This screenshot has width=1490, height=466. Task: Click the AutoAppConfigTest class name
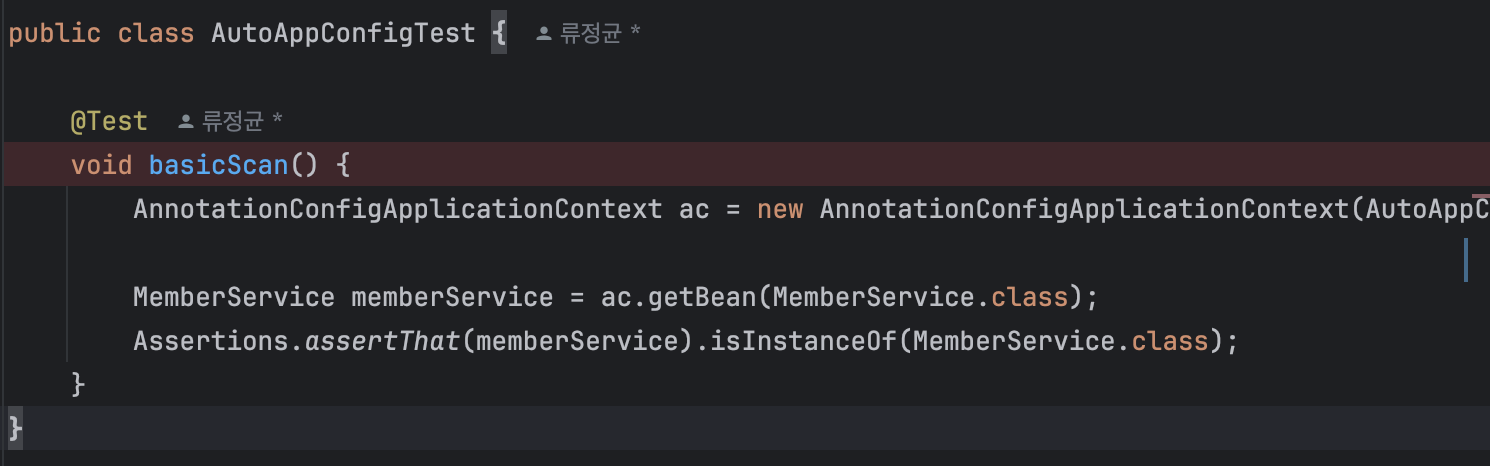point(343,33)
